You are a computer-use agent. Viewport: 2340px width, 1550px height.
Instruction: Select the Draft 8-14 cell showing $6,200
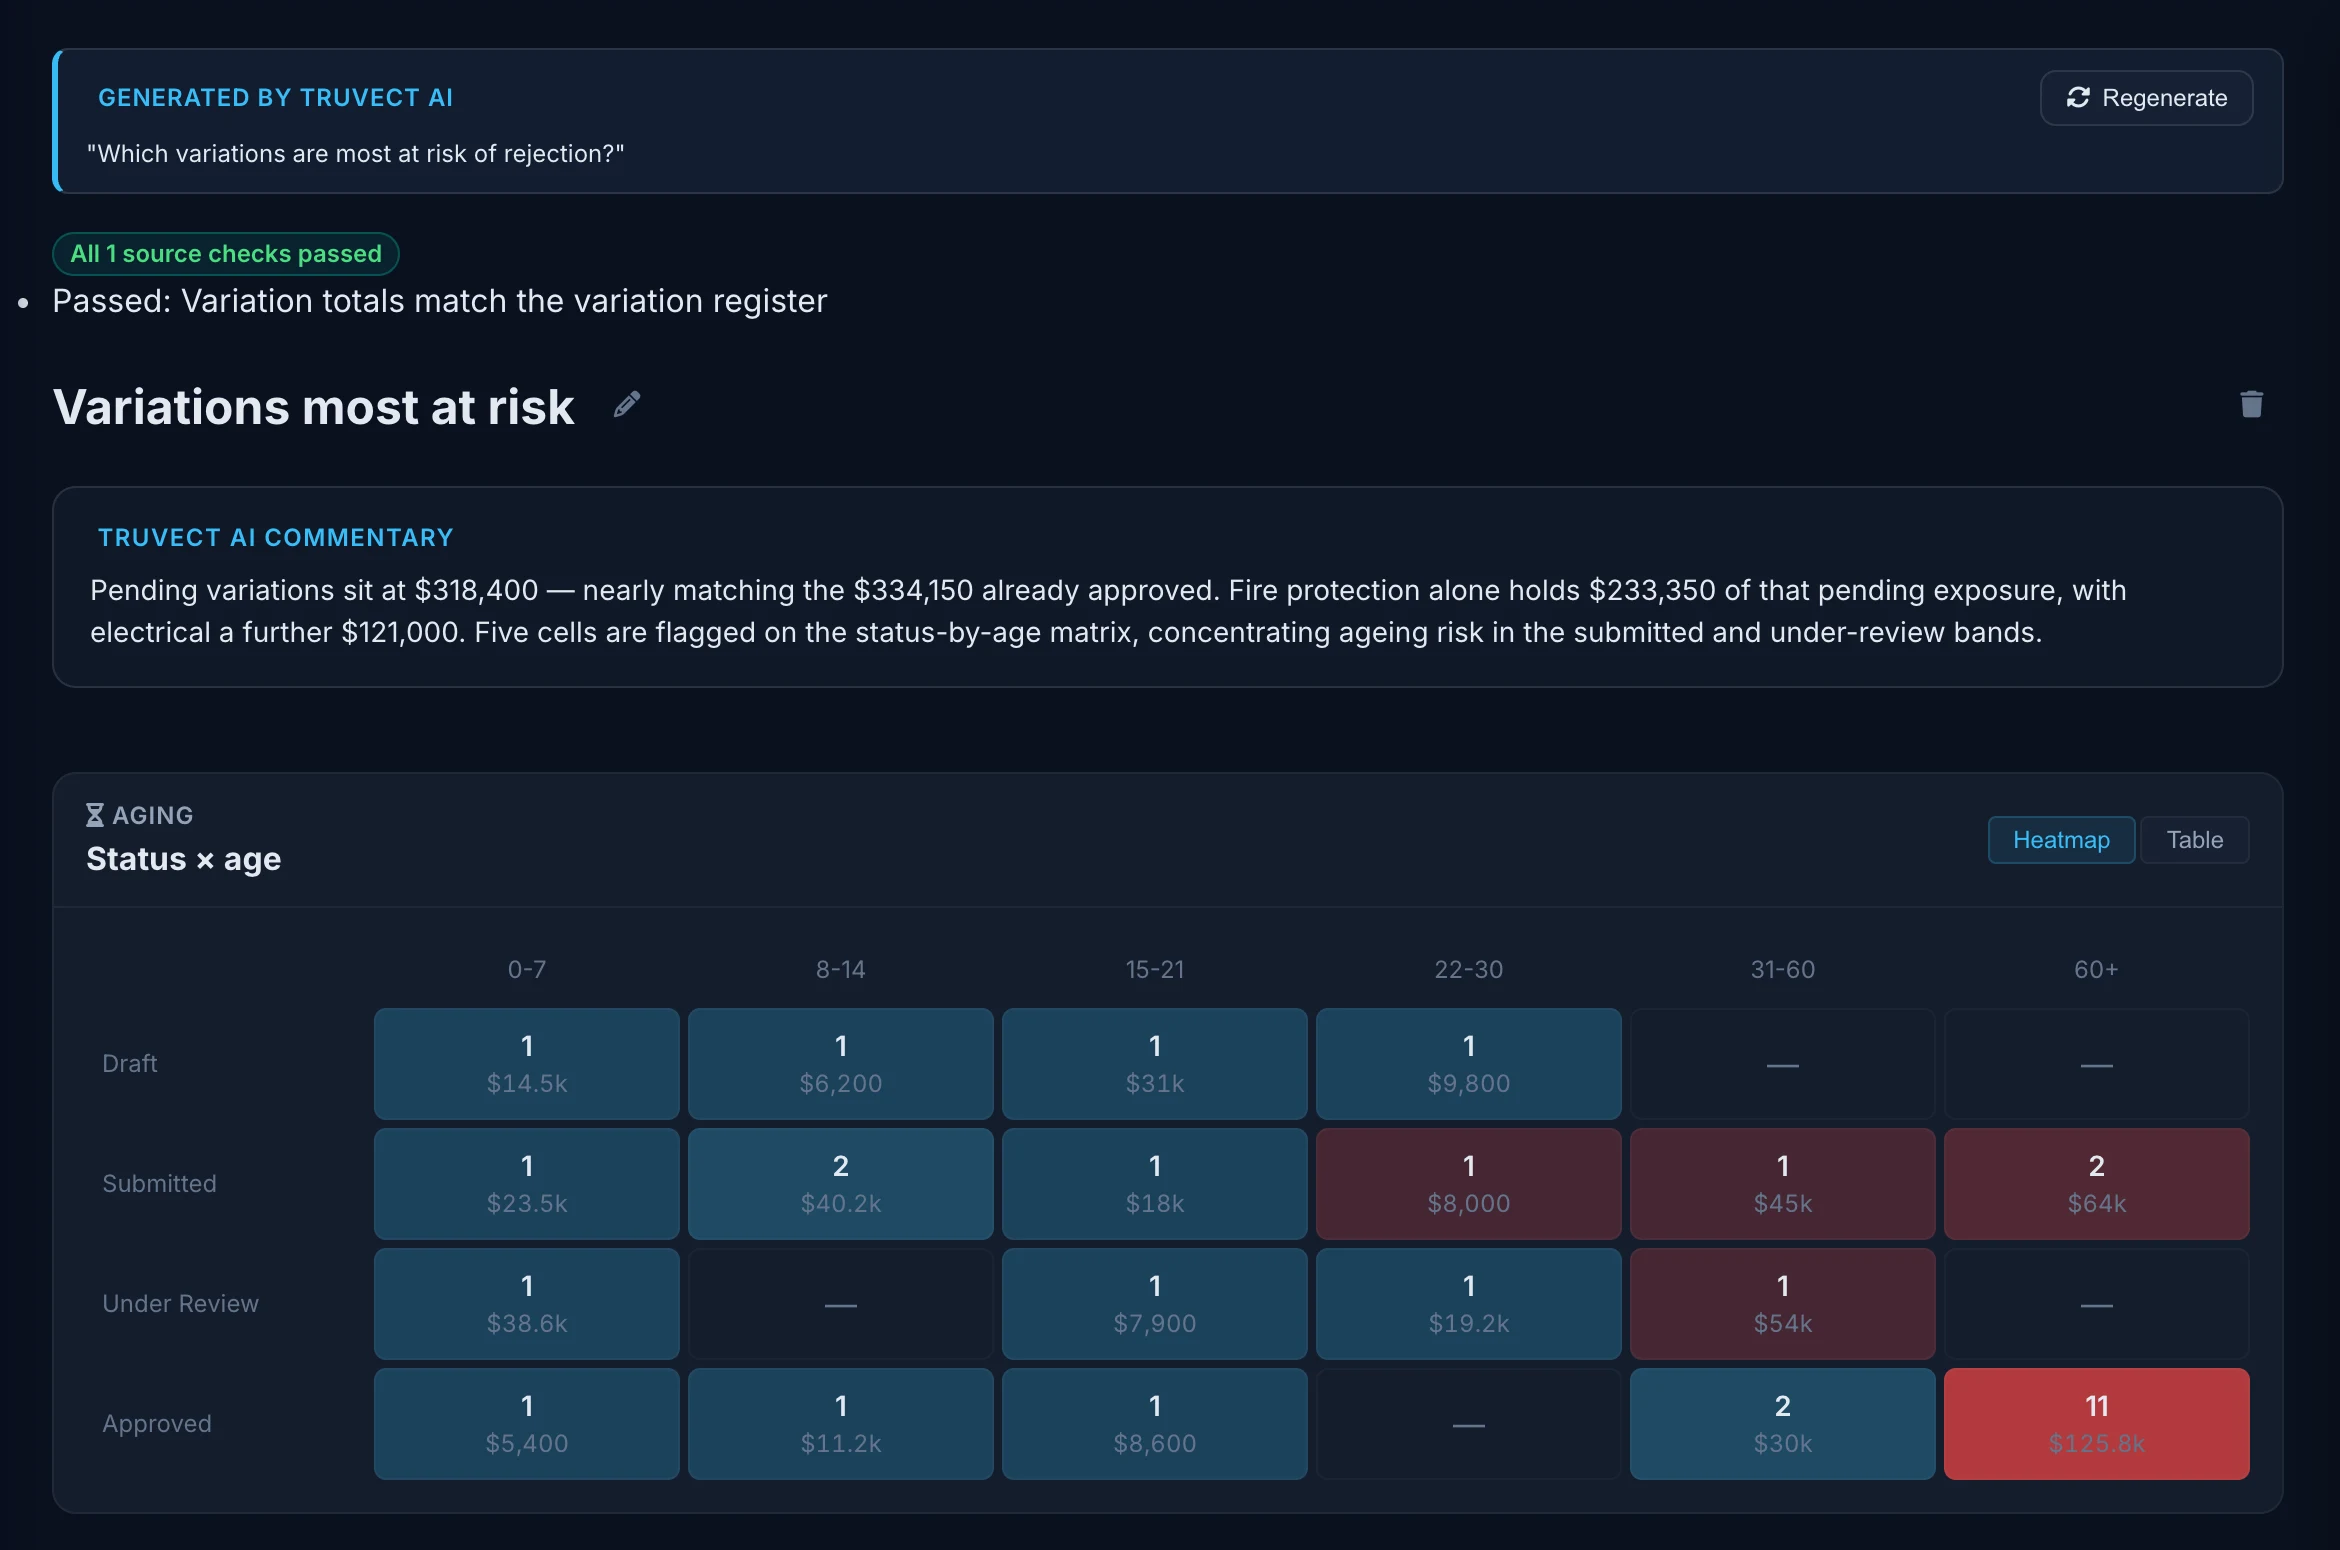[841, 1064]
